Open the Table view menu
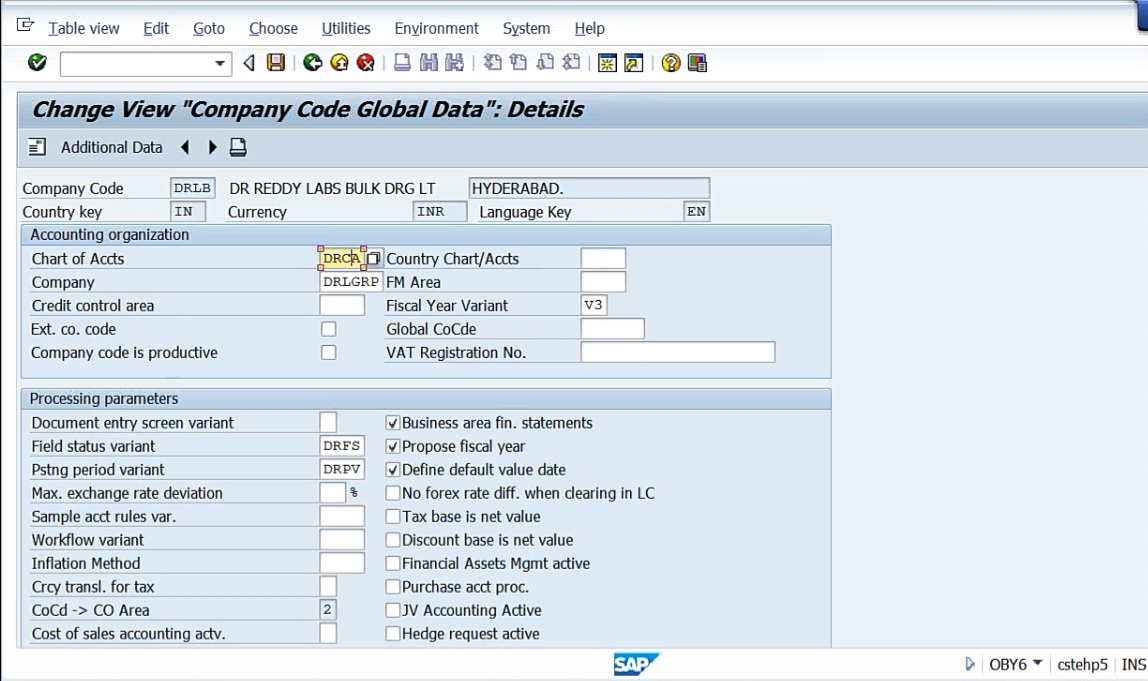This screenshot has height=681, width=1148. [83, 29]
